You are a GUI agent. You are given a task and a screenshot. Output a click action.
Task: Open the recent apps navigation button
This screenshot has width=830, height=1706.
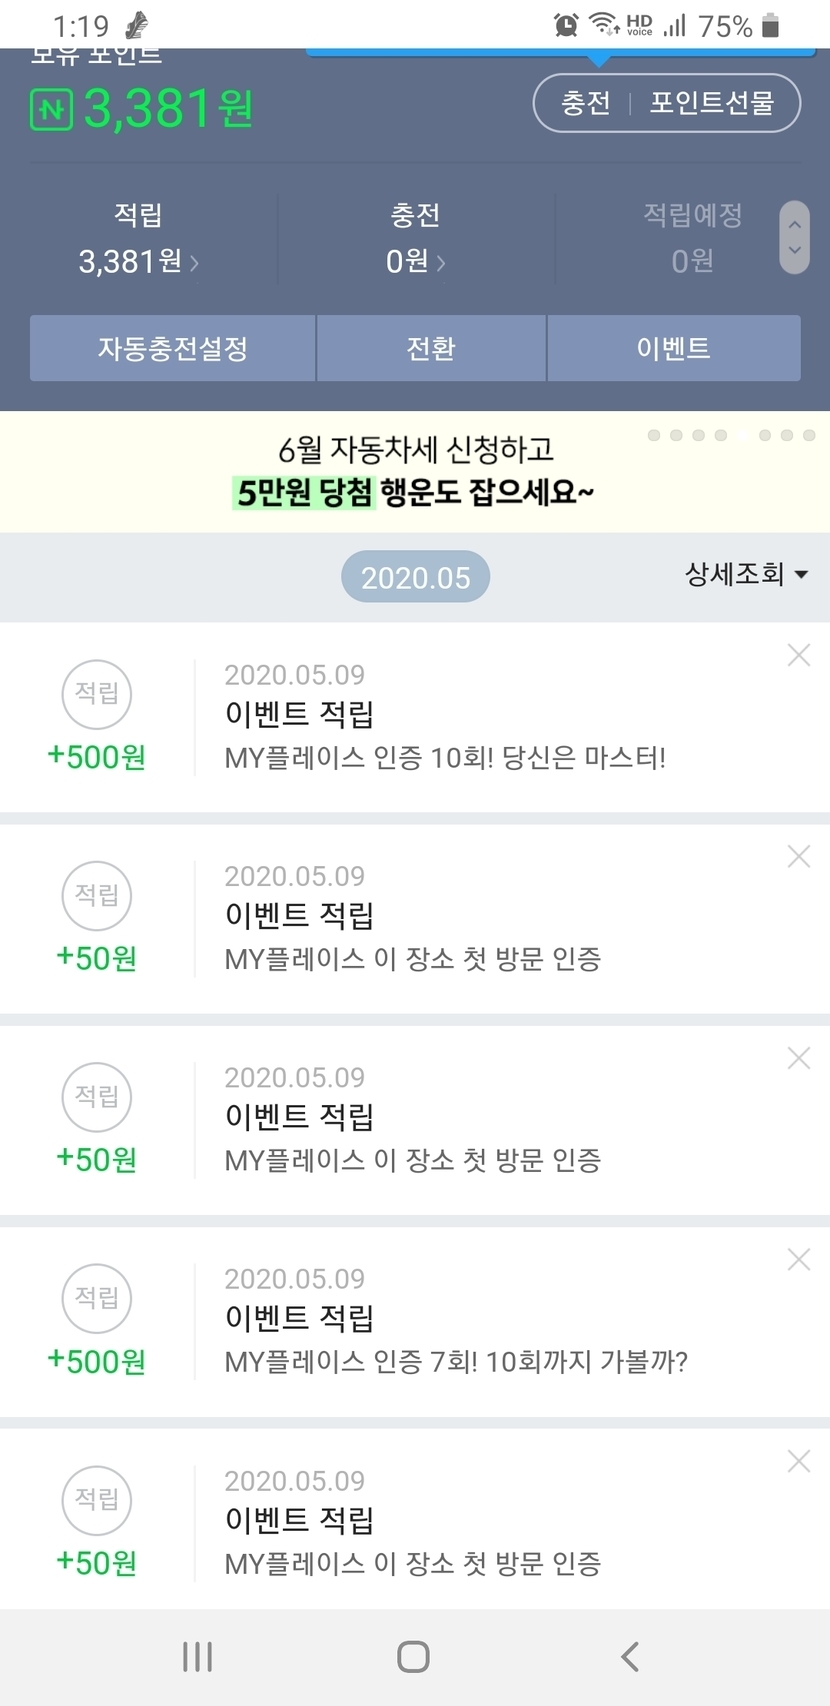(197, 1657)
